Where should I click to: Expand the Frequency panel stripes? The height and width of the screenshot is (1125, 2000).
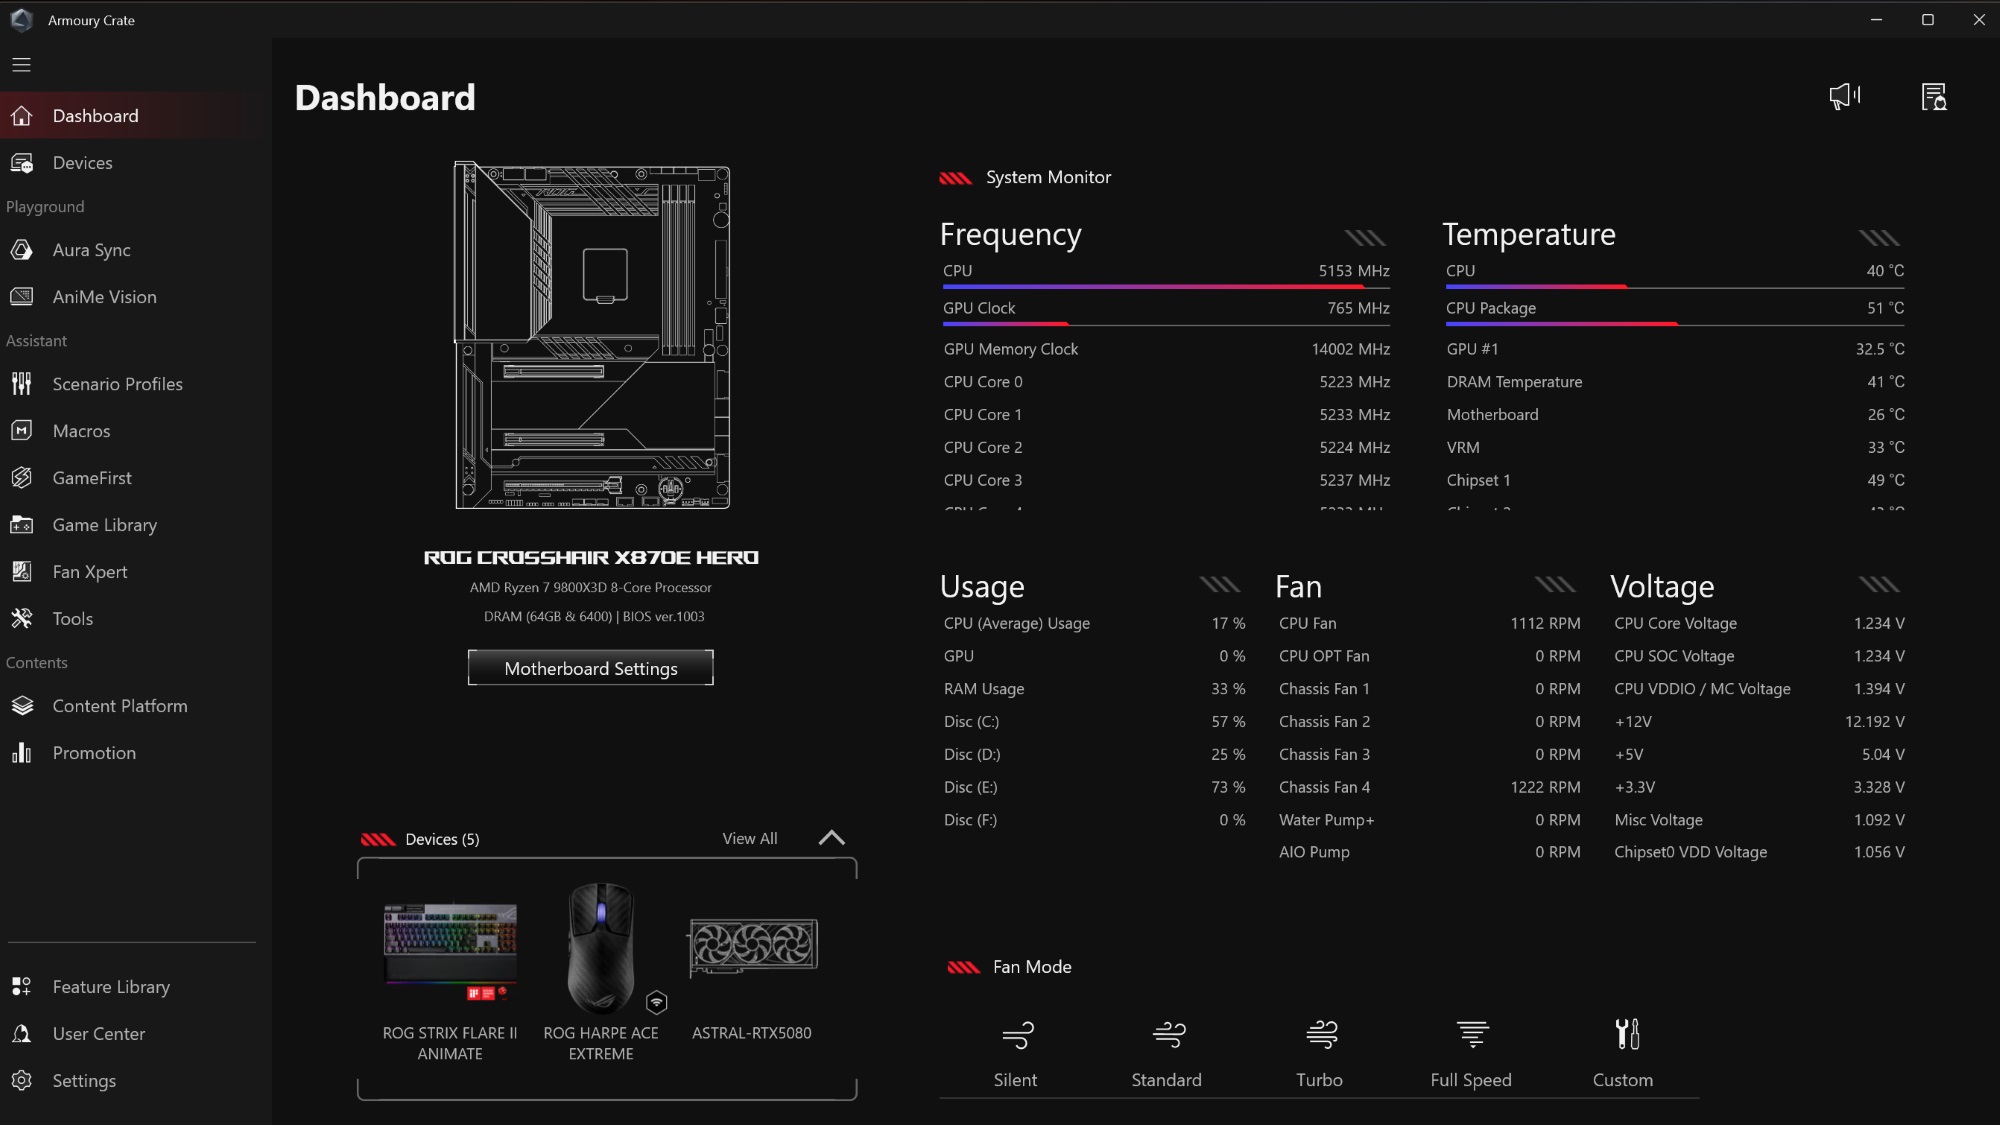pyautogui.click(x=1365, y=237)
